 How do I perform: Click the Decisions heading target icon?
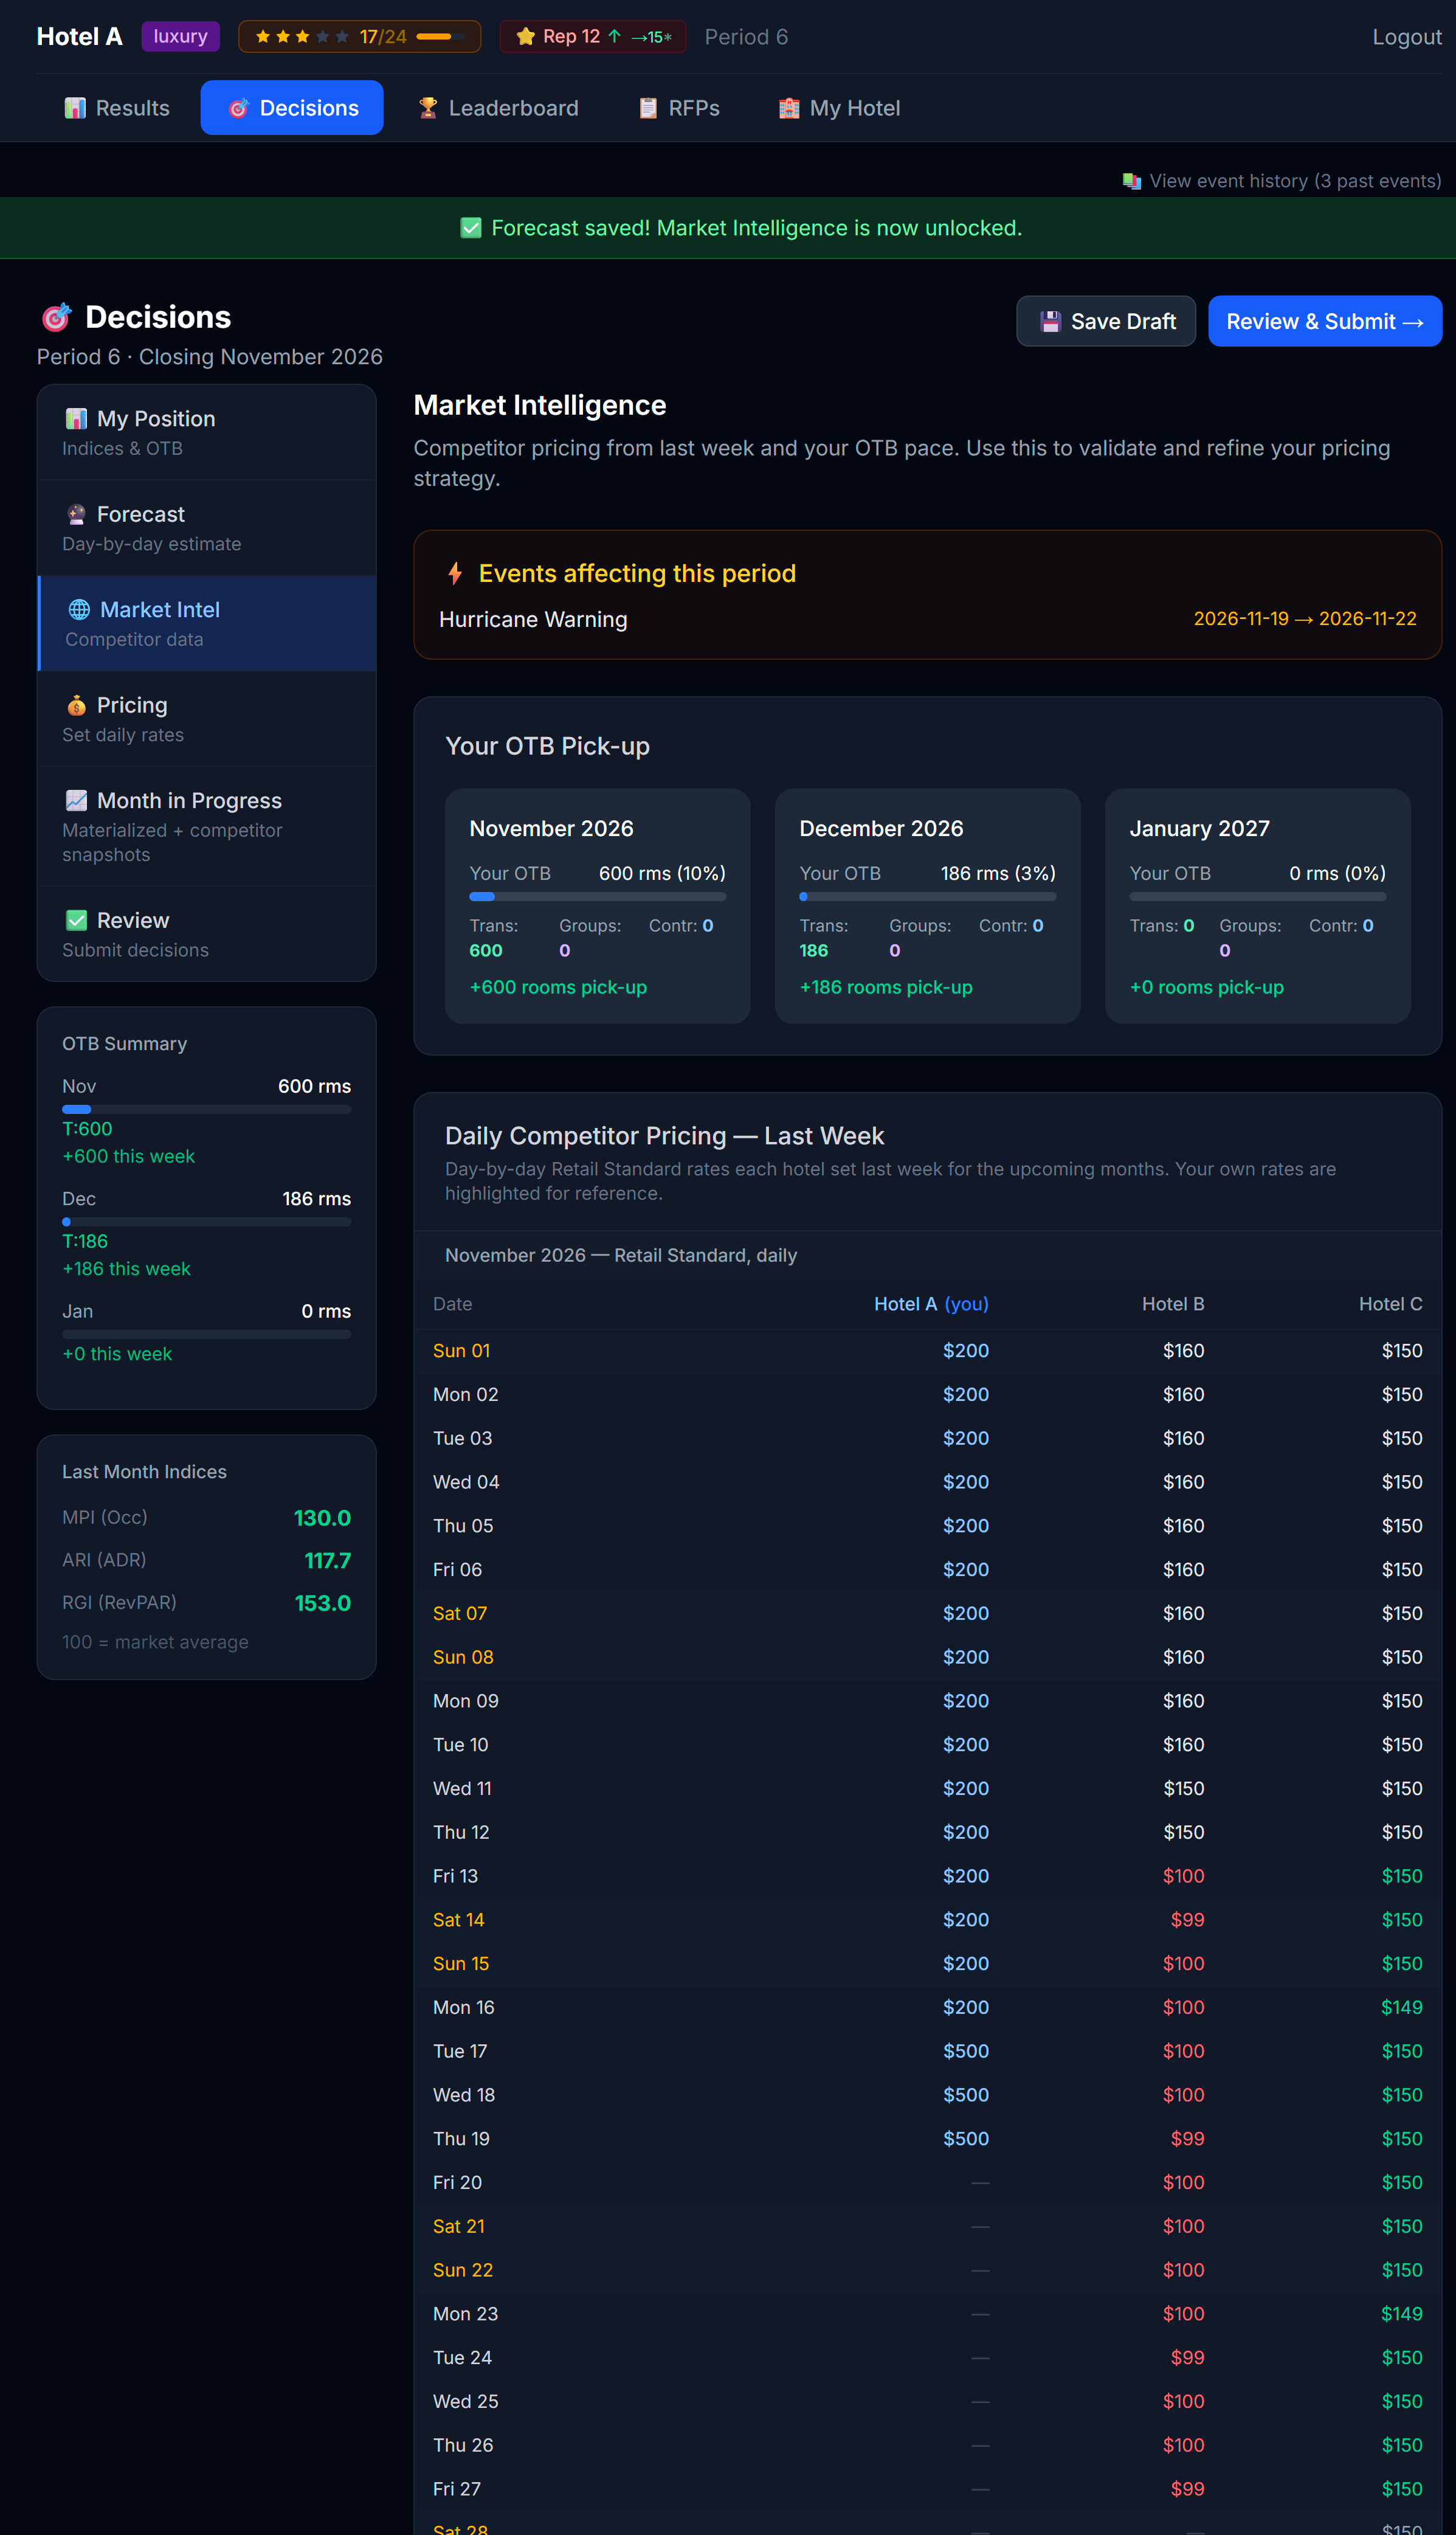[56, 317]
